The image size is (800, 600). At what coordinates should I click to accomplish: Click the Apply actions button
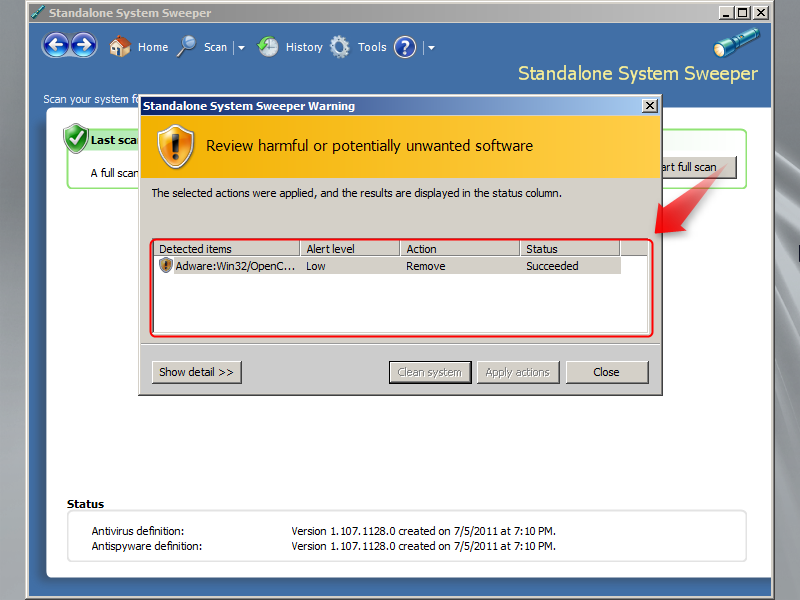point(518,372)
